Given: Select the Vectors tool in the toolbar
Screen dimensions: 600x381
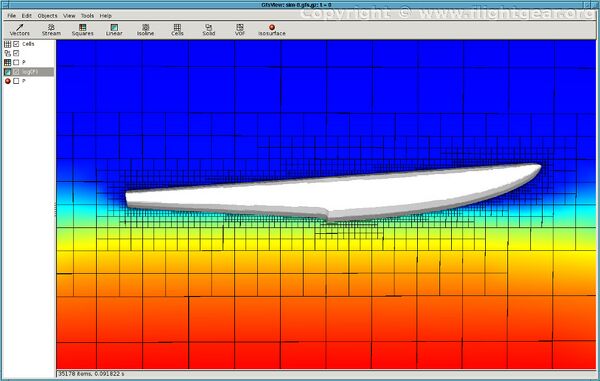Looking at the screenshot, I should pos(20,30).
